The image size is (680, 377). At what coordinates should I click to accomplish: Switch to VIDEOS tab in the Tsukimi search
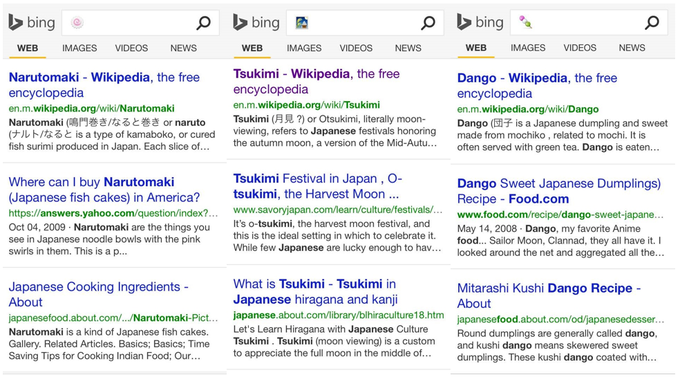pyautogui.click(x=356, y=48)
